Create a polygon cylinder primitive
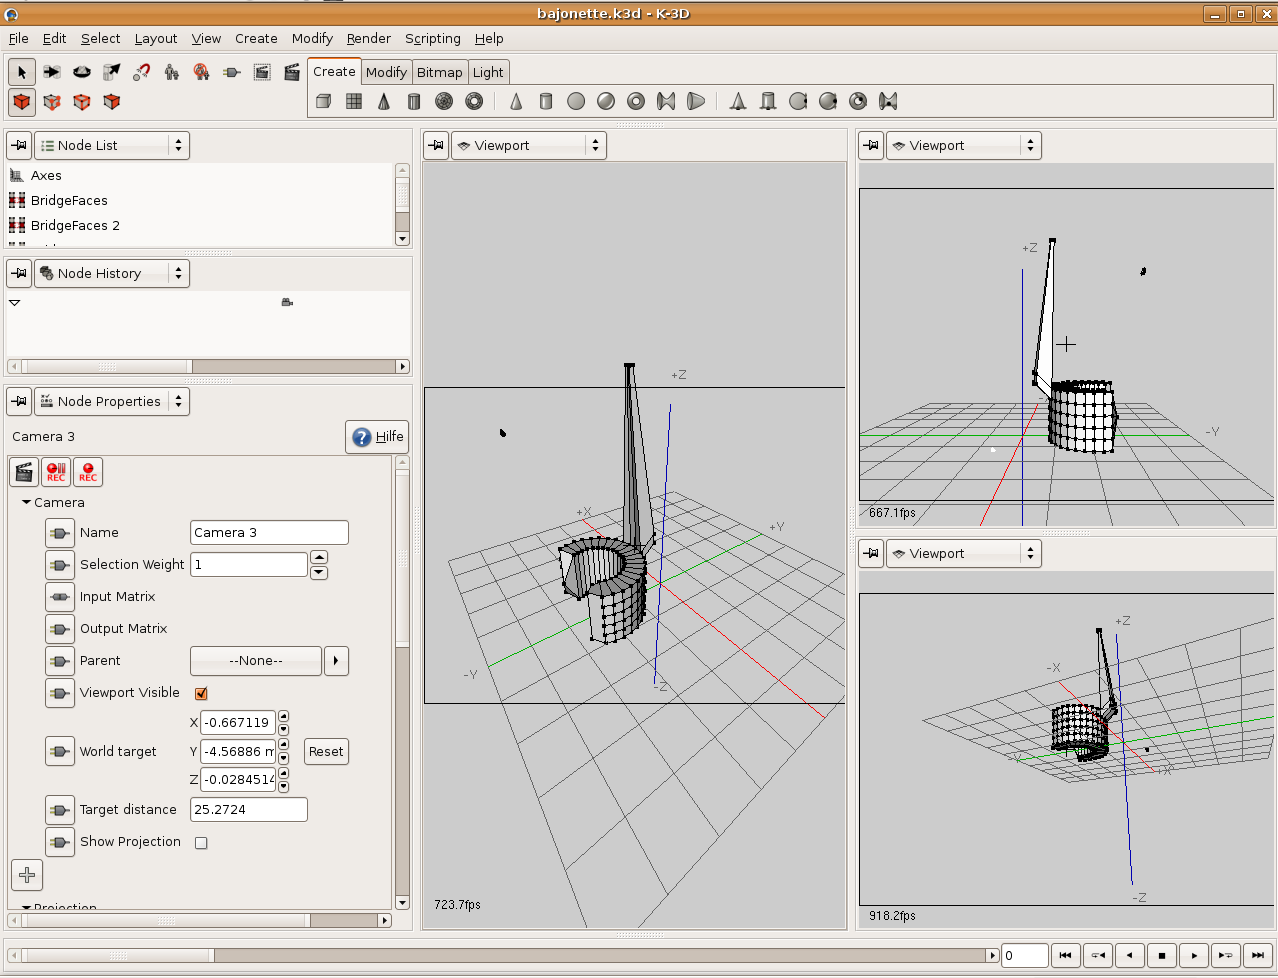 pyautogui.click(x=414, y=101)
